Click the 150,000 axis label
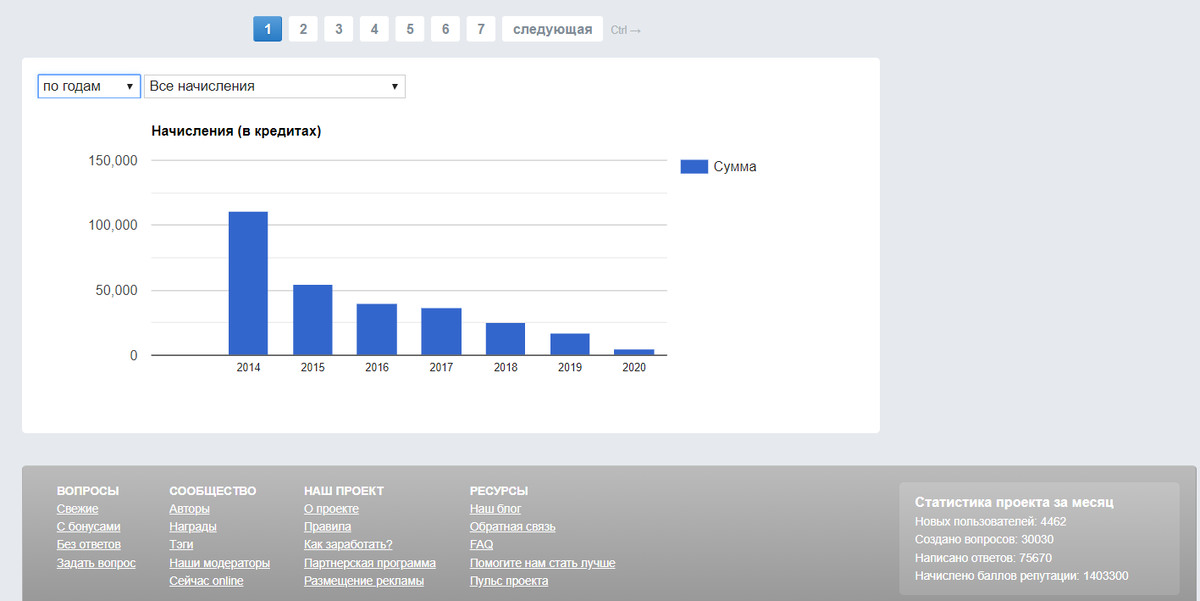 click(x=113, y=160)
